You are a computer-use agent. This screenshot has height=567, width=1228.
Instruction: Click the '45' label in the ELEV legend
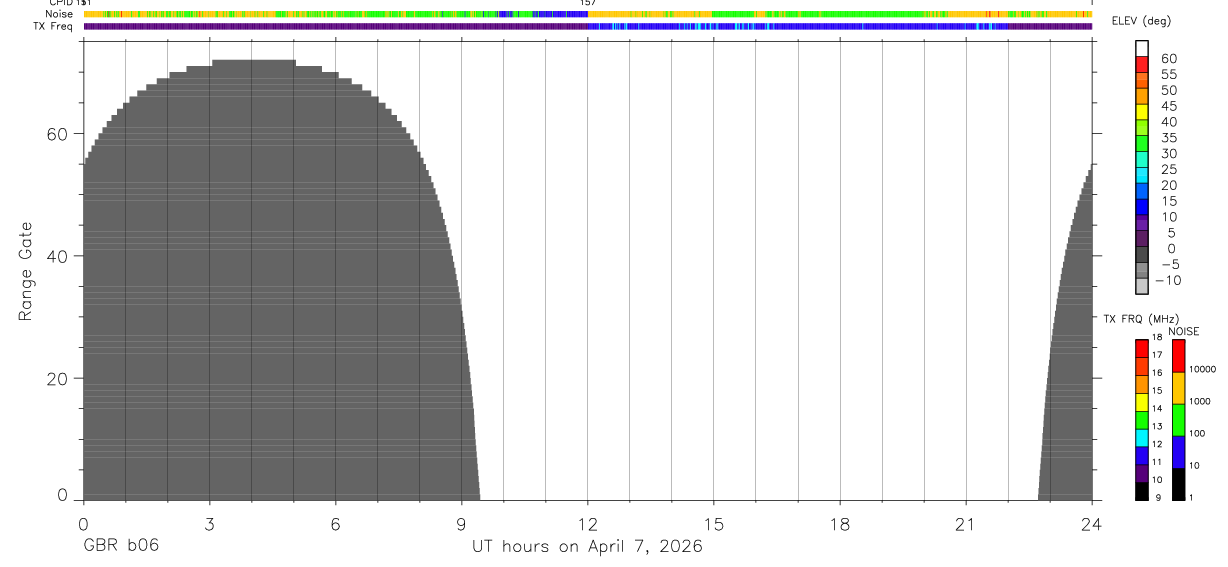1168,106
